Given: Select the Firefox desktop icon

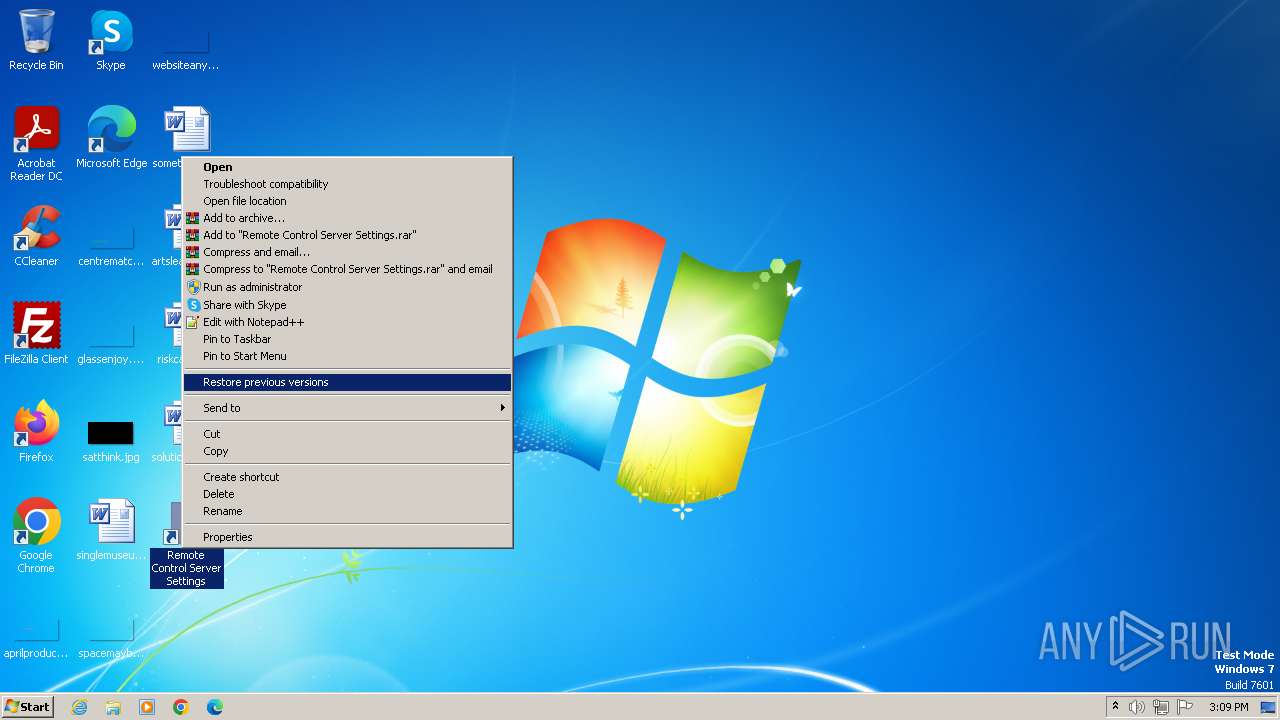Looking at the screenshot, I should tap(36, 432).
